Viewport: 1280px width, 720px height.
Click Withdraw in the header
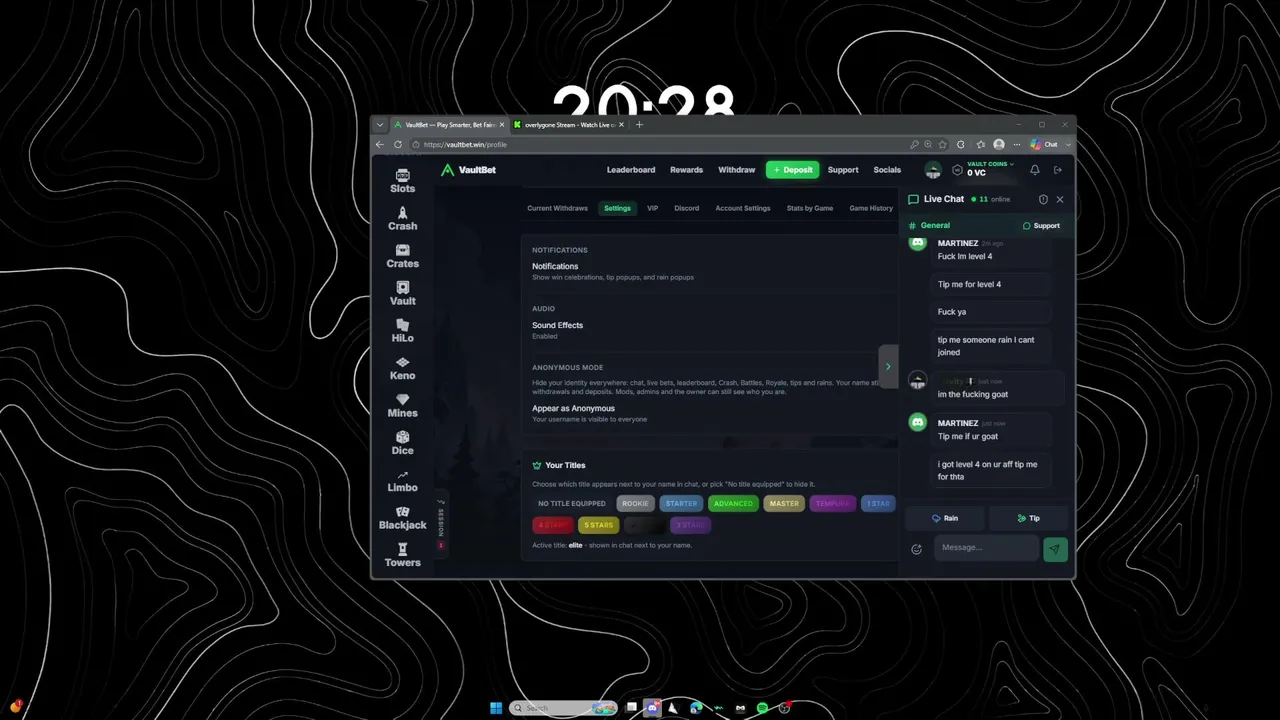pyautogui.click(x=736, y=170)
